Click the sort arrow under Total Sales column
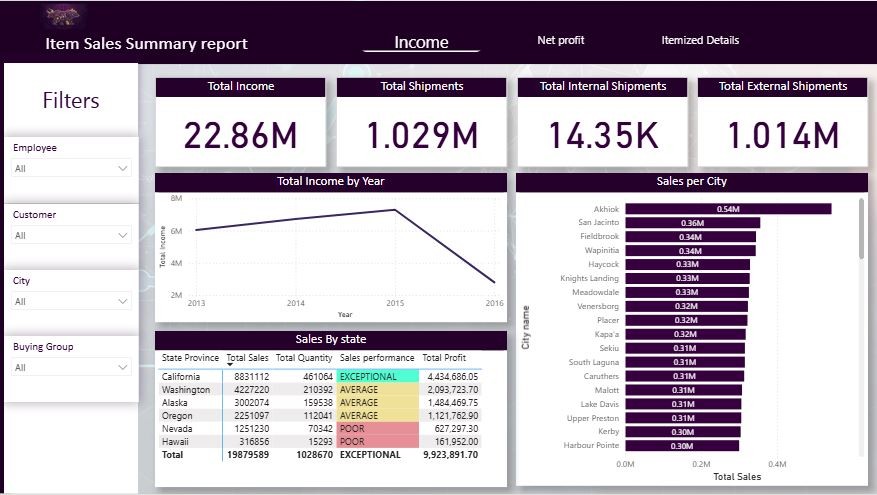The height and width of the screenshot is (495, 877). 230,365
